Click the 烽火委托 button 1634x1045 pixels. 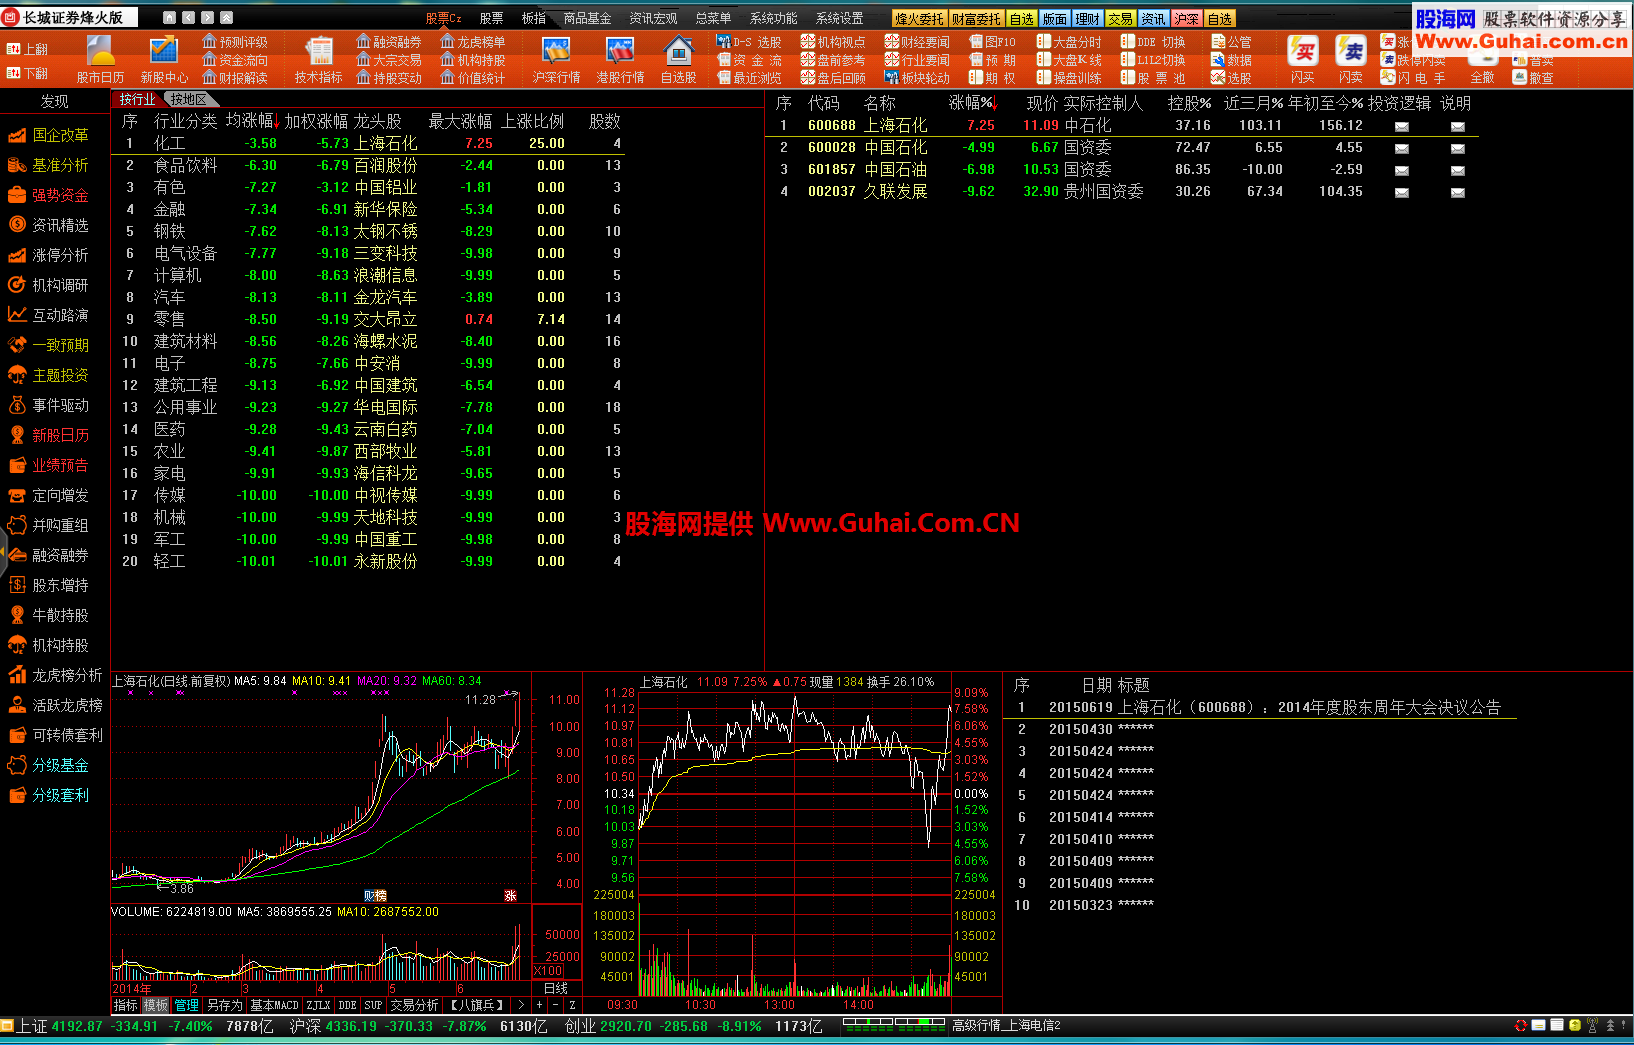point(919,19)
